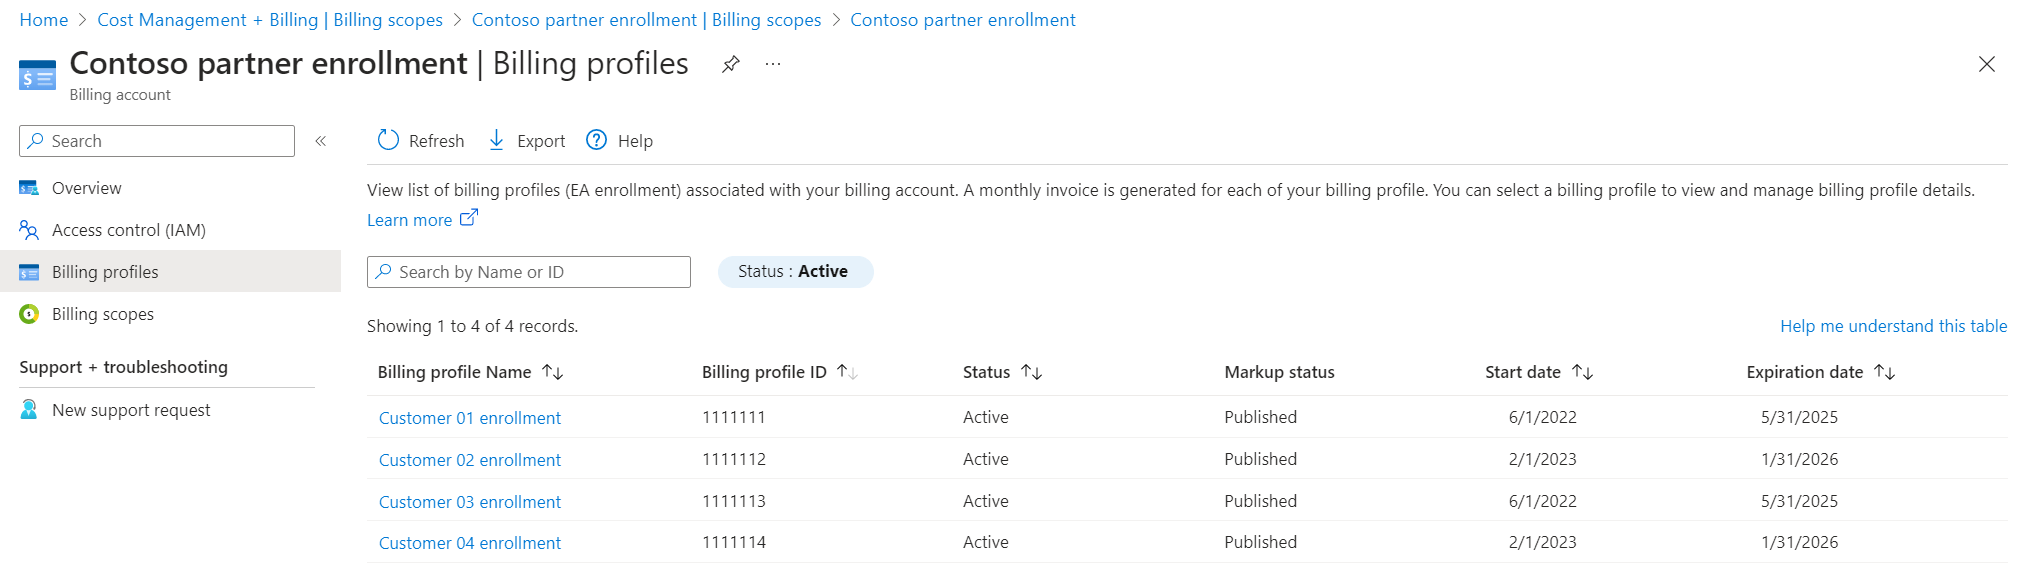The width and height of the screenshot is (2025, 563).
Task: Open the Status : Active filter pill
Action: tap(795, 272)
